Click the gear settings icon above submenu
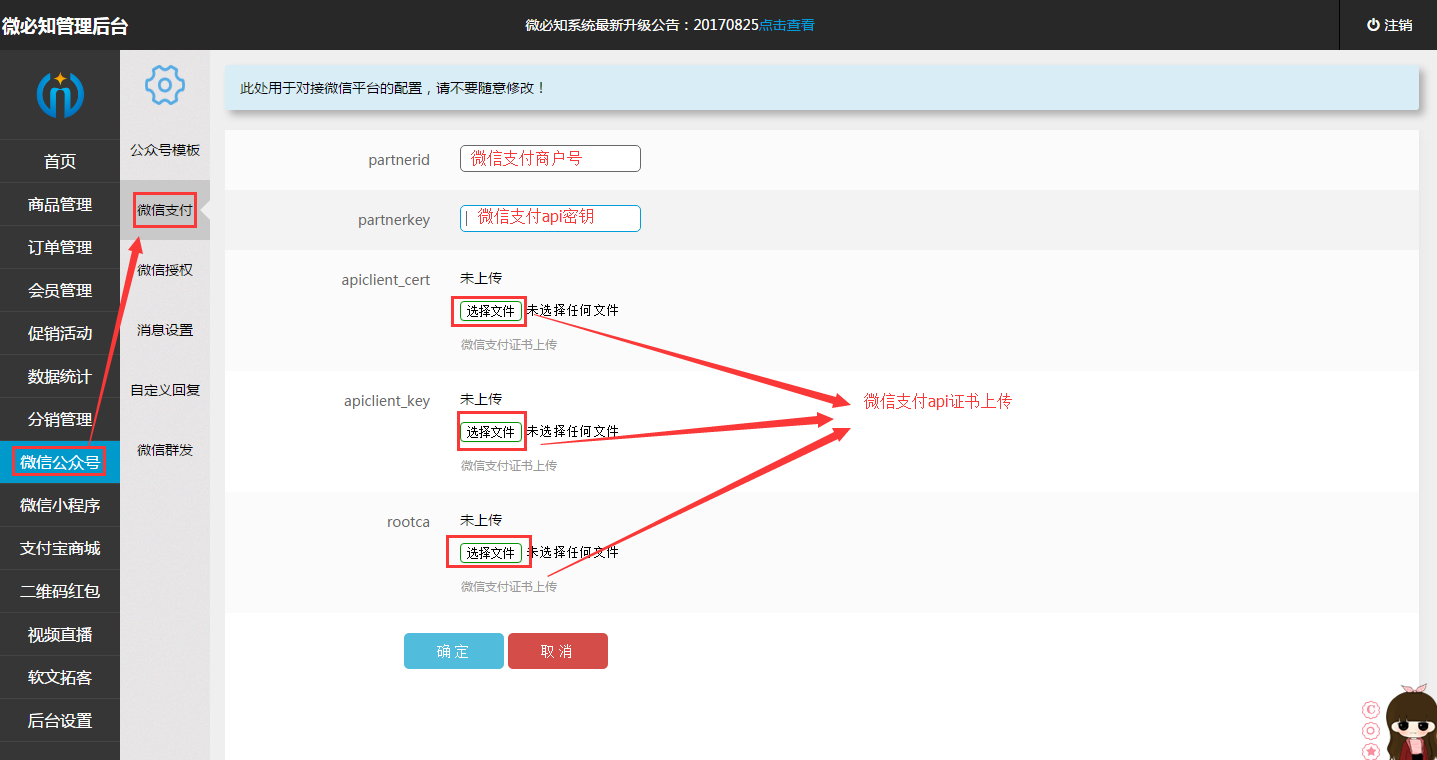The image size is (1437, 760). click(x=165, y=85)
